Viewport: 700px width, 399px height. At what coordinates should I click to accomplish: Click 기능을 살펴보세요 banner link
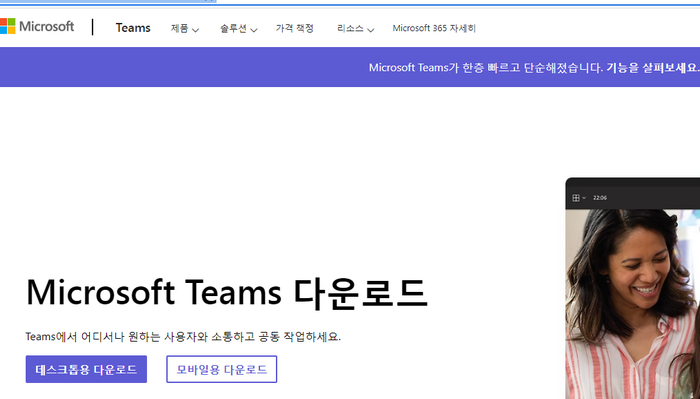(x=653, y=67)
